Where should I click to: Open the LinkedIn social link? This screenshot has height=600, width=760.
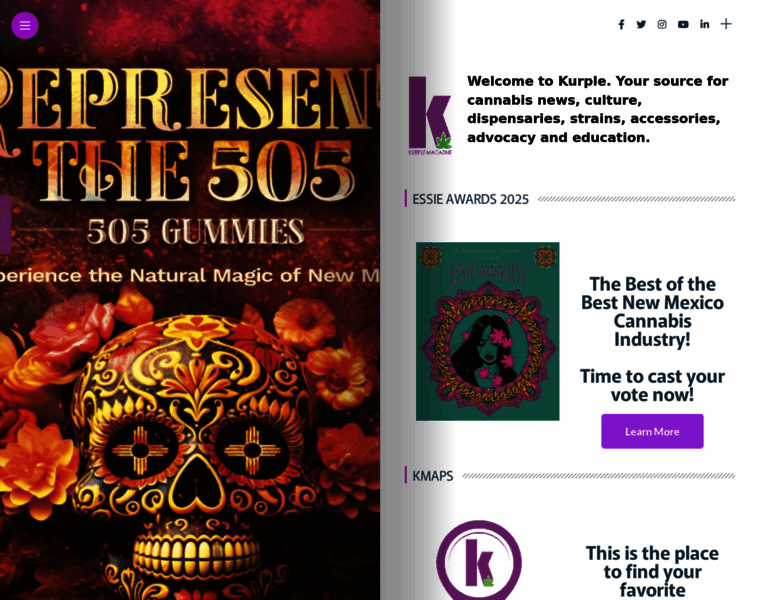(x=704, y=24)
